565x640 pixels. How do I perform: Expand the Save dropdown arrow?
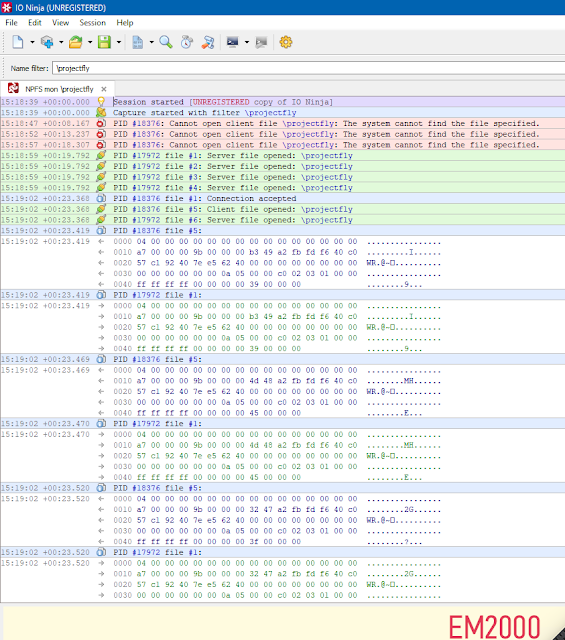point(119,42)
